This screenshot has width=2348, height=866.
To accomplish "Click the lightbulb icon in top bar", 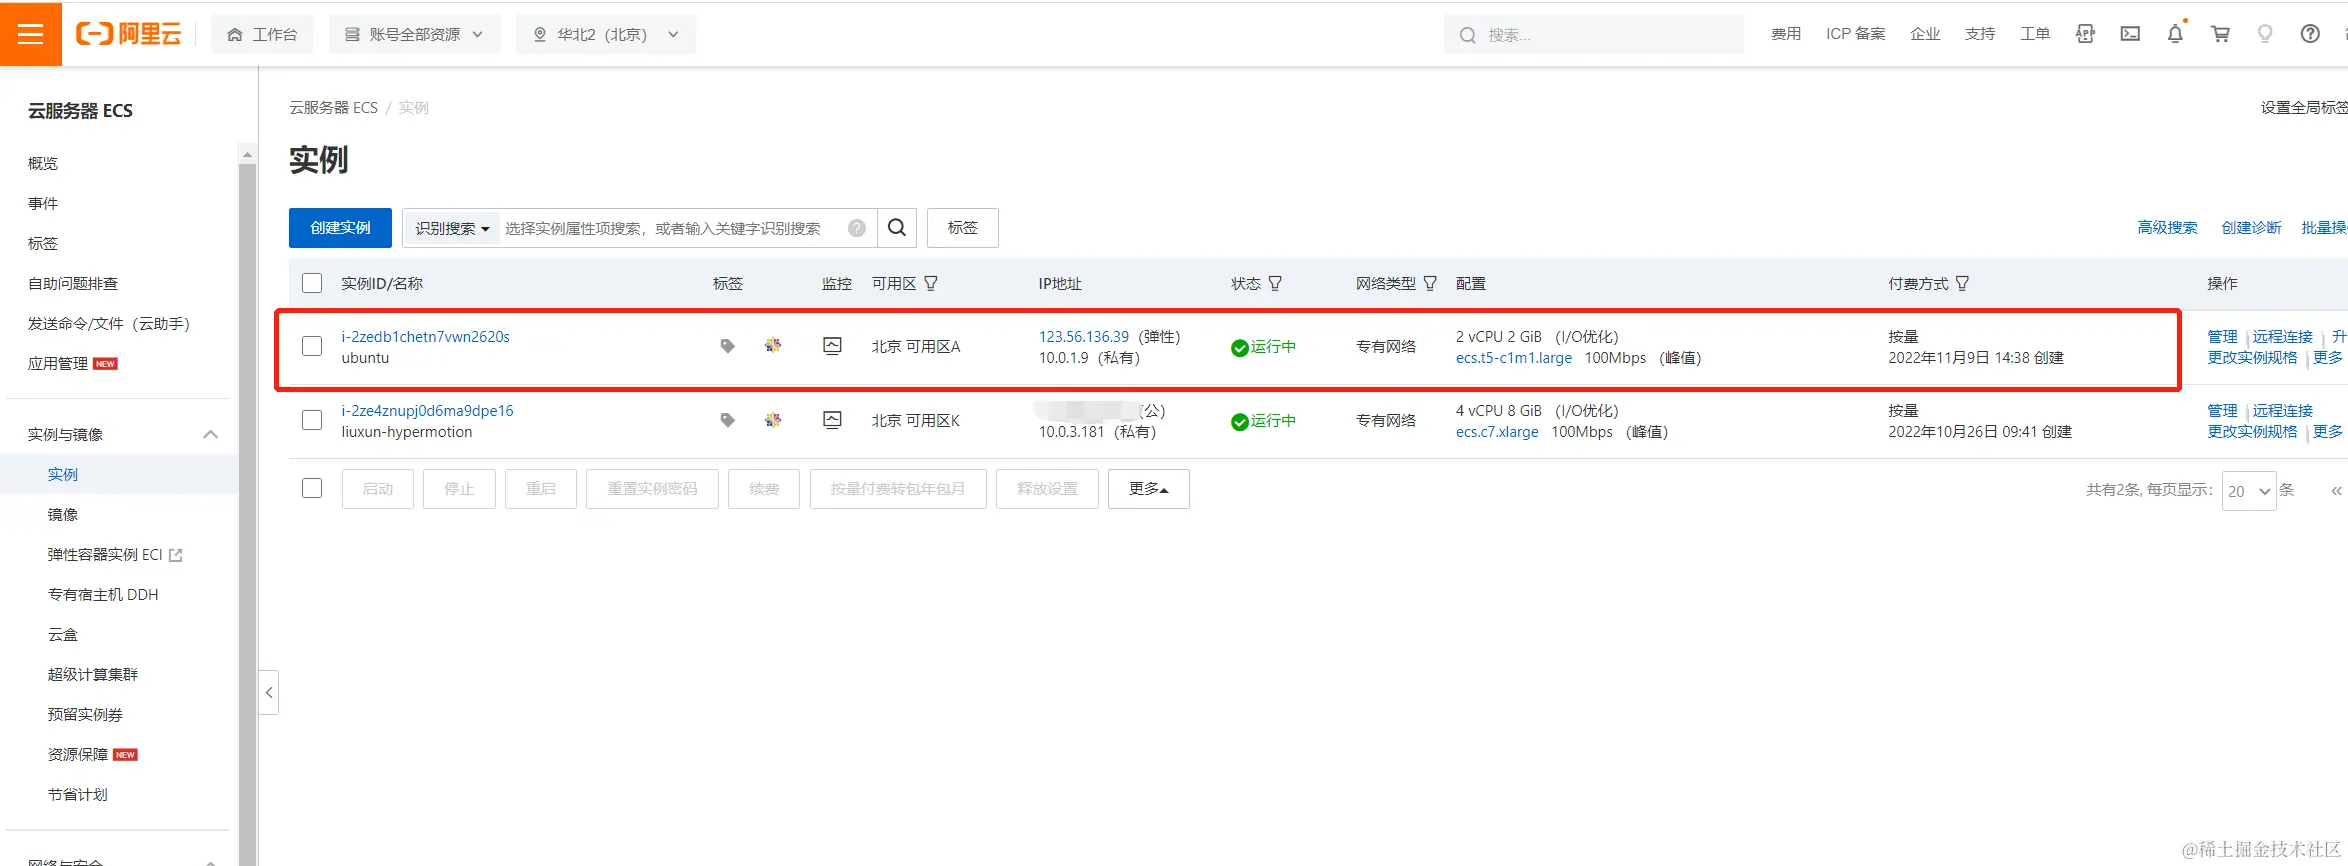I will point(2265,34).
